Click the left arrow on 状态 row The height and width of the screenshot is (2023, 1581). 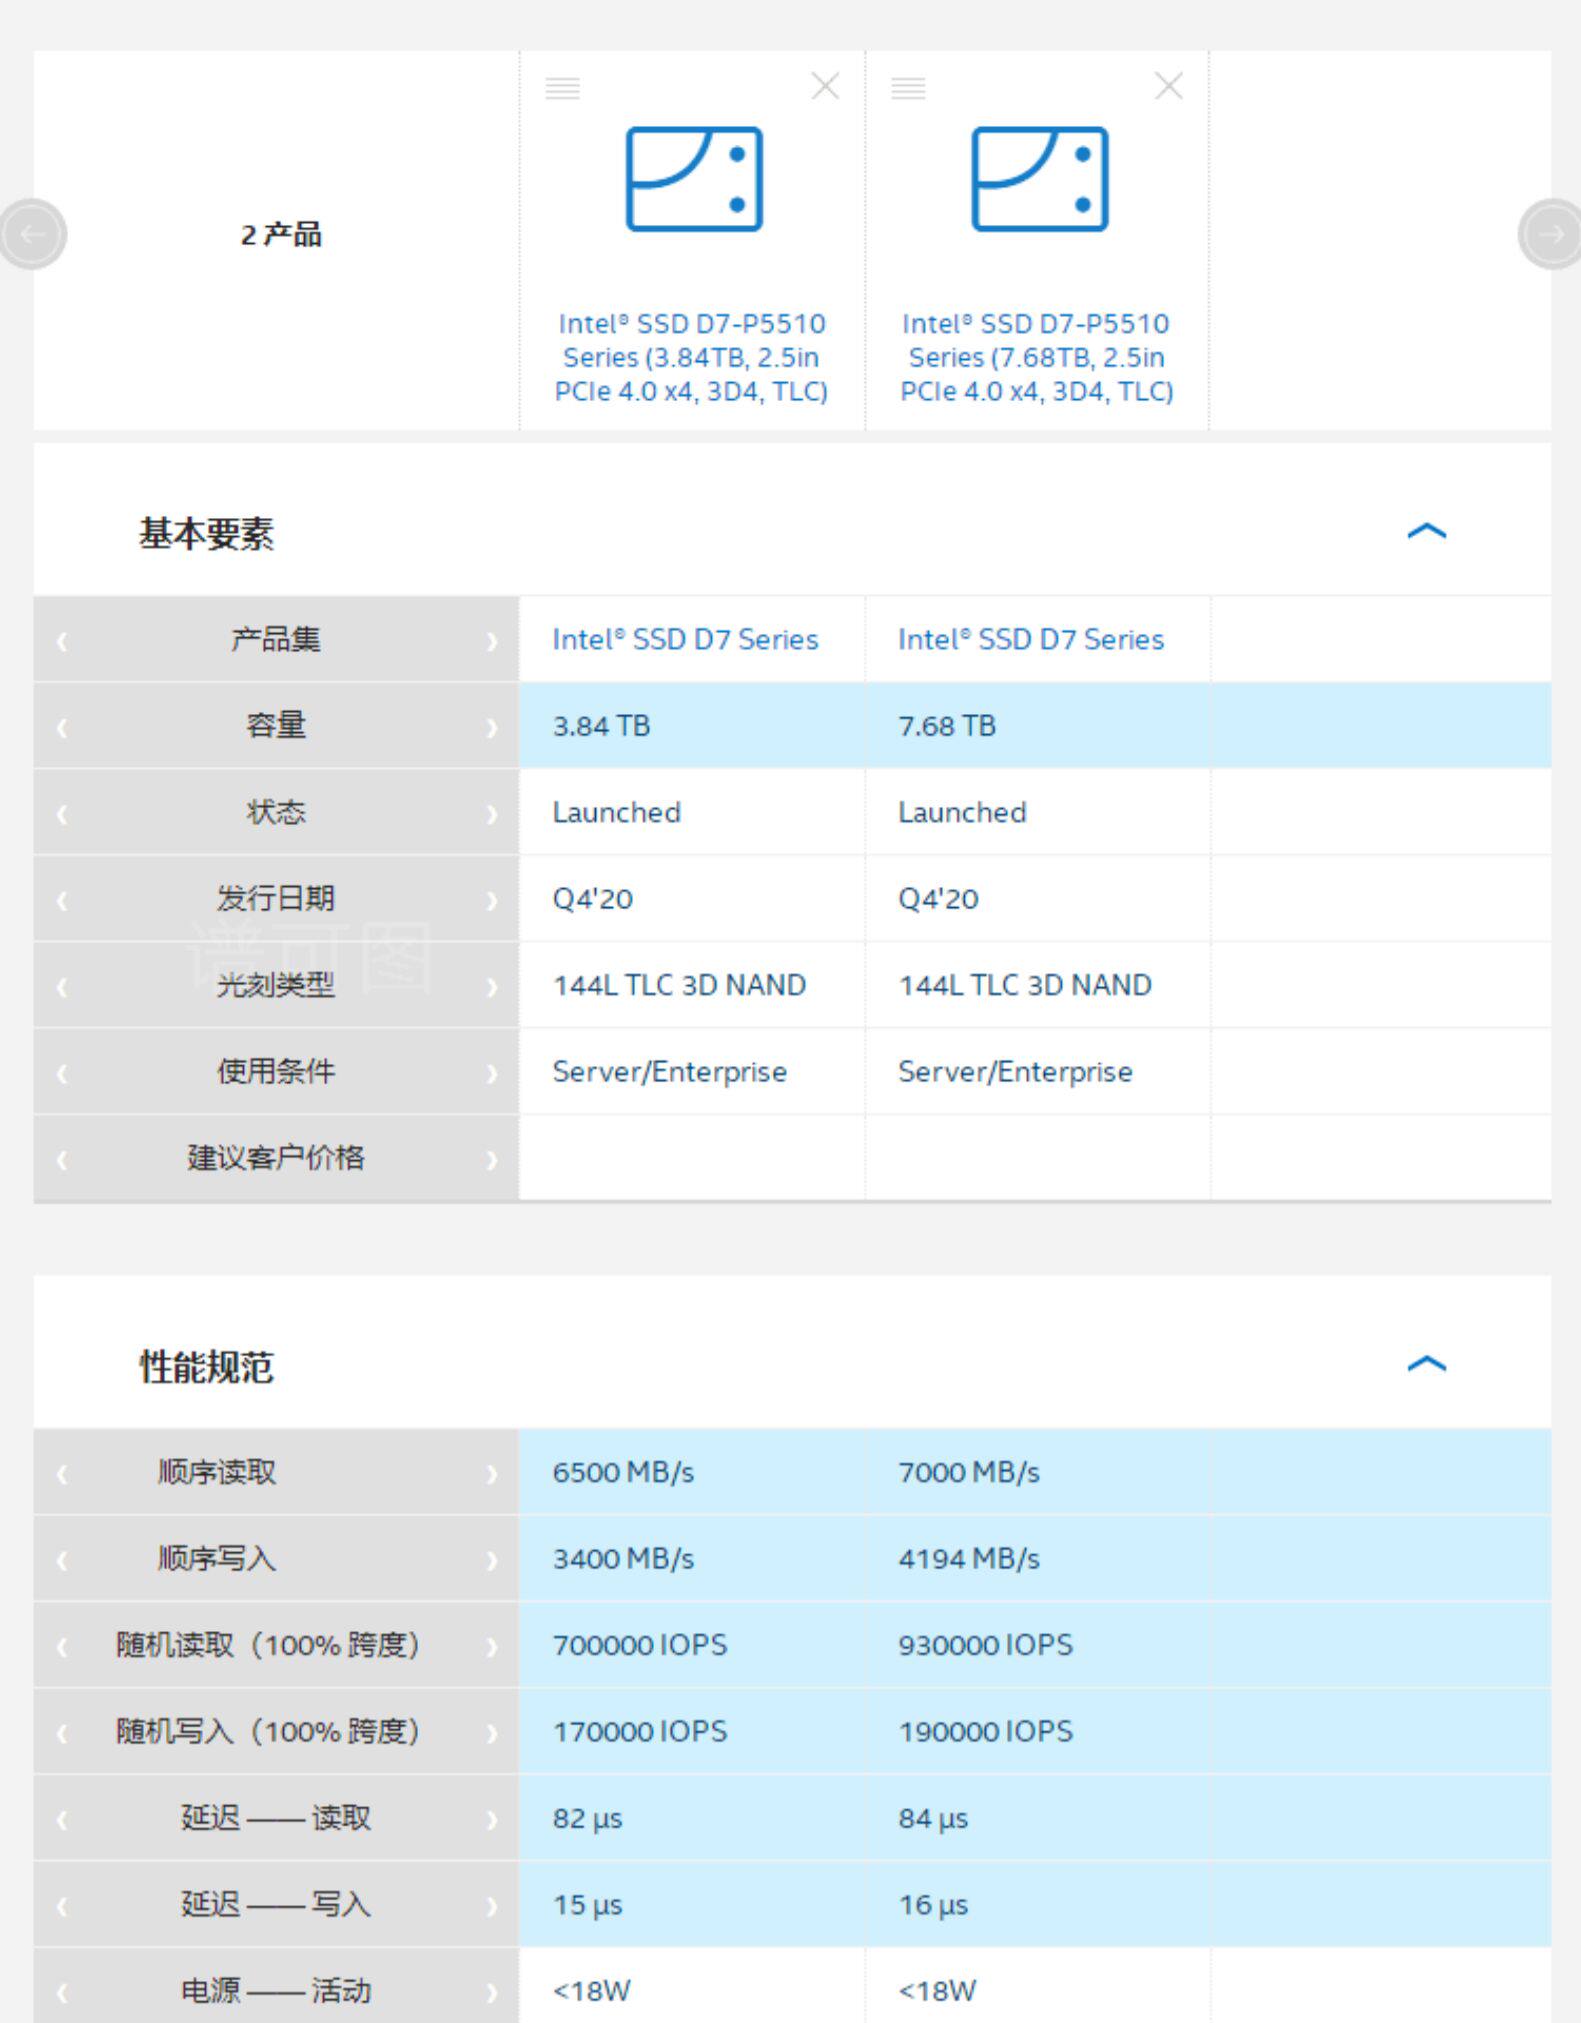(x=62, y=814)
